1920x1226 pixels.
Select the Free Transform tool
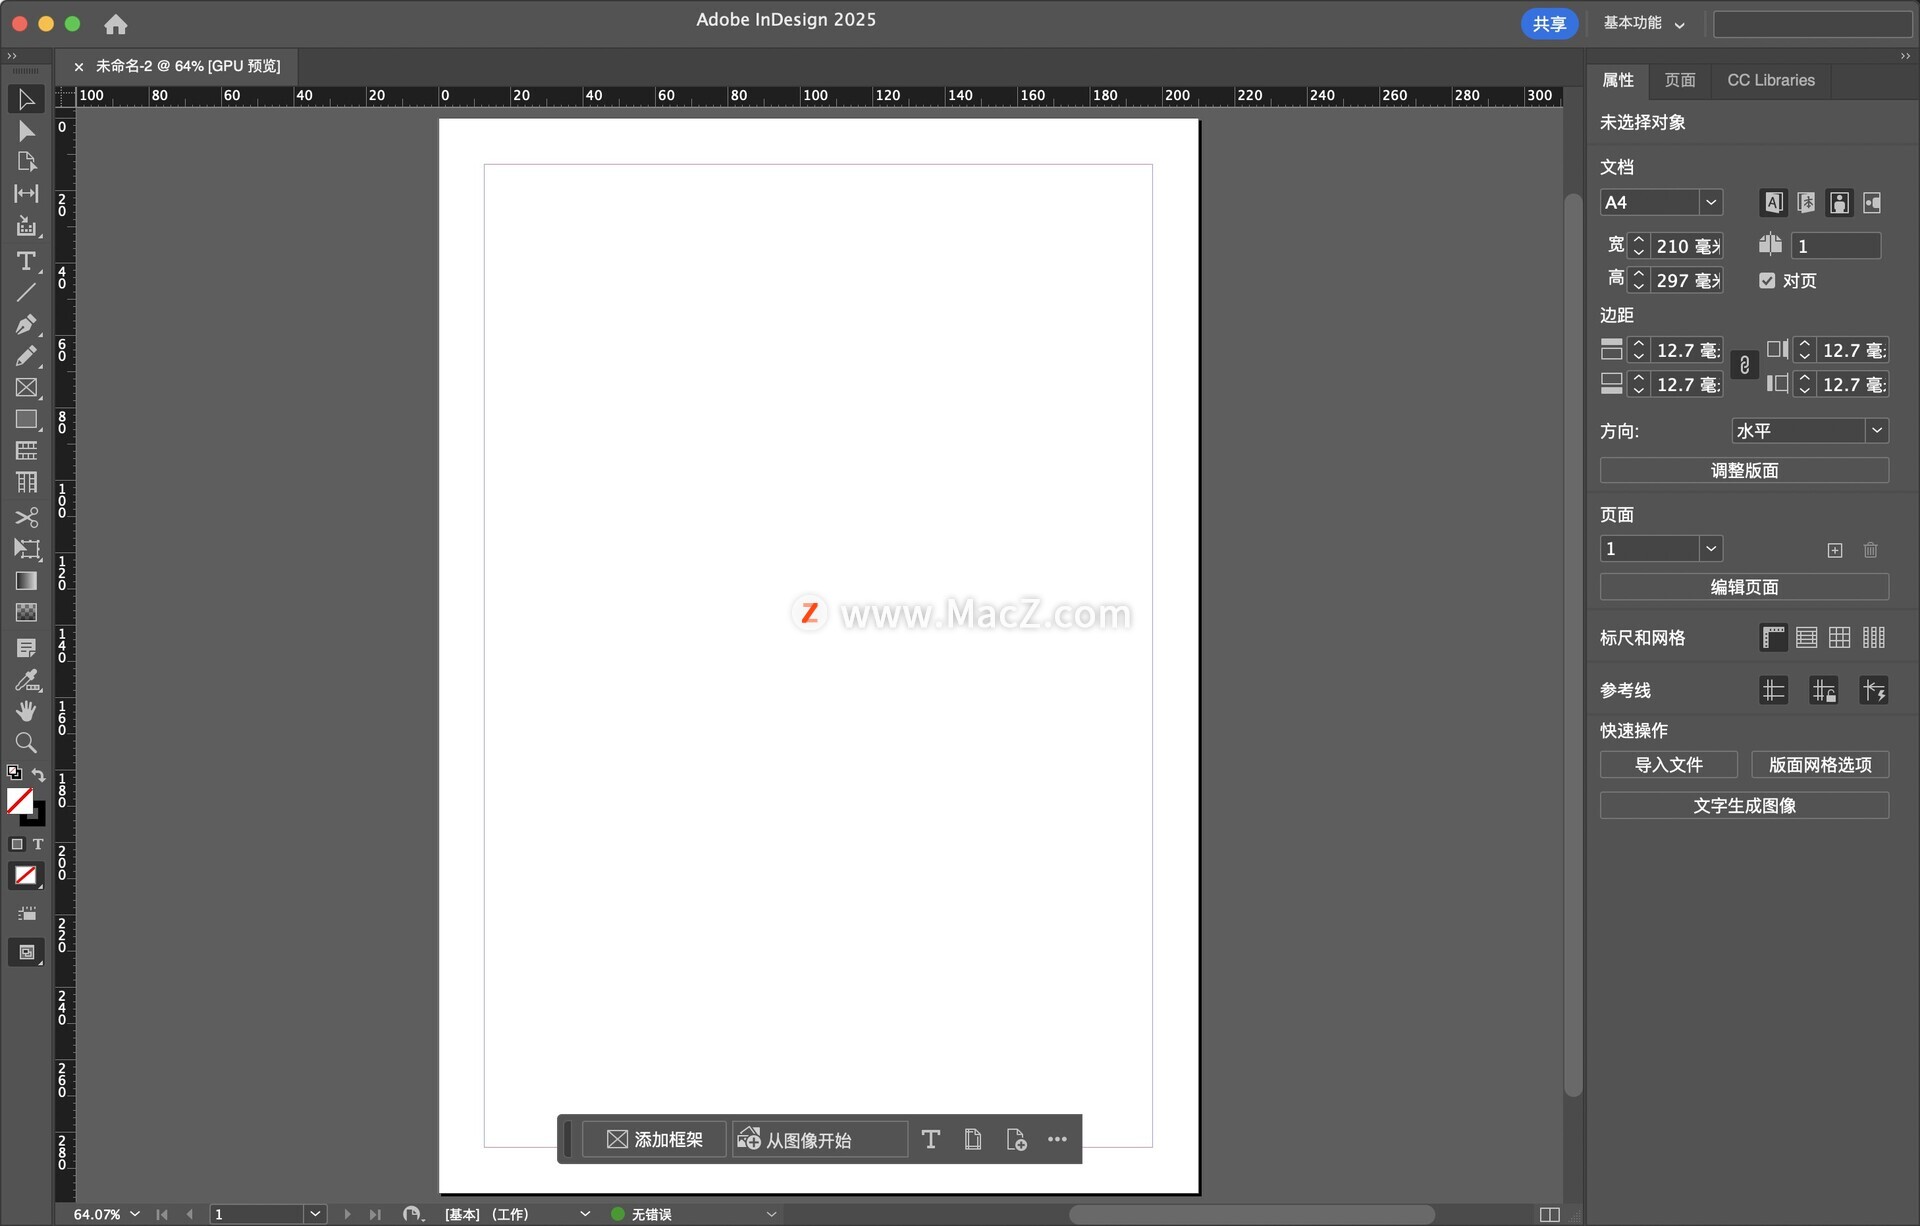tap(26, 549)
